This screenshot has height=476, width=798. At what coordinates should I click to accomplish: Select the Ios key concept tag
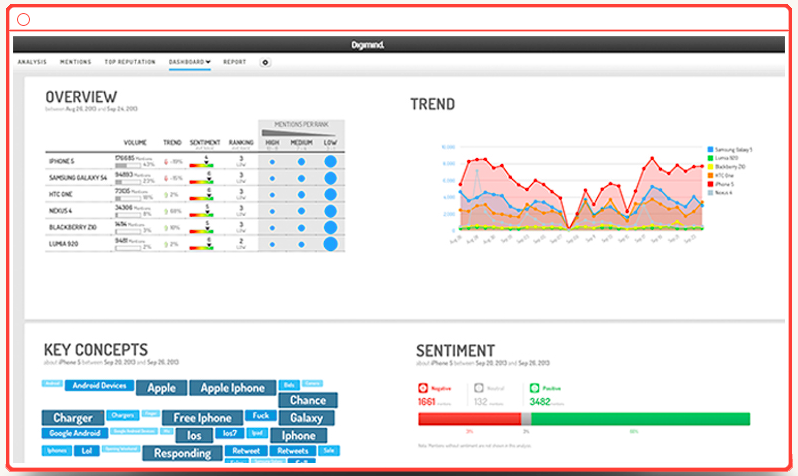point(194,435)
